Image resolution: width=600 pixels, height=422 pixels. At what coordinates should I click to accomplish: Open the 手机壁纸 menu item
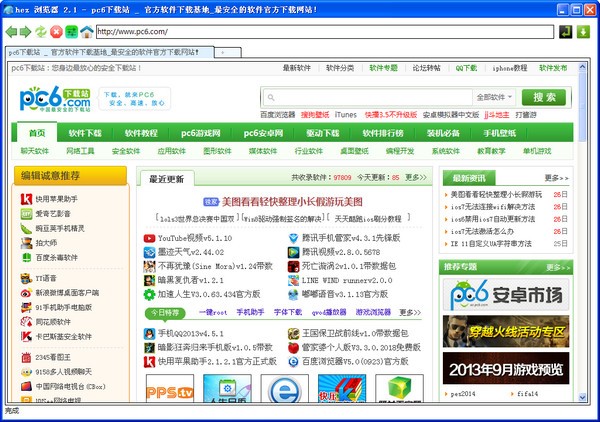[x=499, y=133]
